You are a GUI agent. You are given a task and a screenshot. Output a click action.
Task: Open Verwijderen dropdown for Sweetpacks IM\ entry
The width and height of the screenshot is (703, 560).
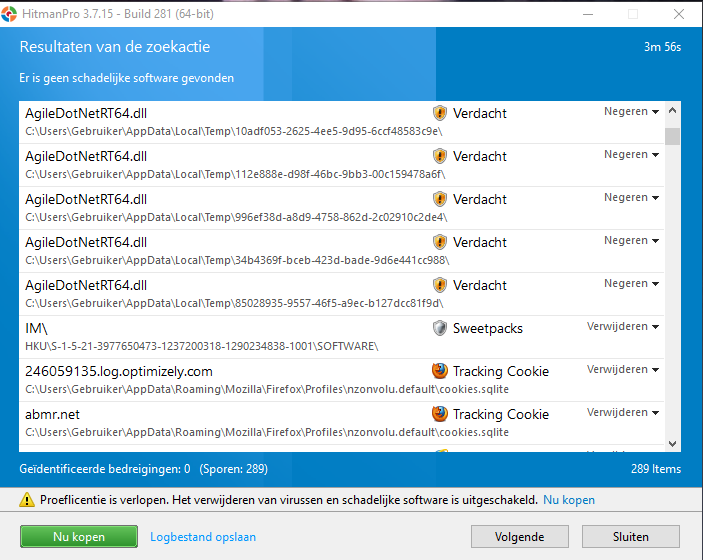pos(623,326)
